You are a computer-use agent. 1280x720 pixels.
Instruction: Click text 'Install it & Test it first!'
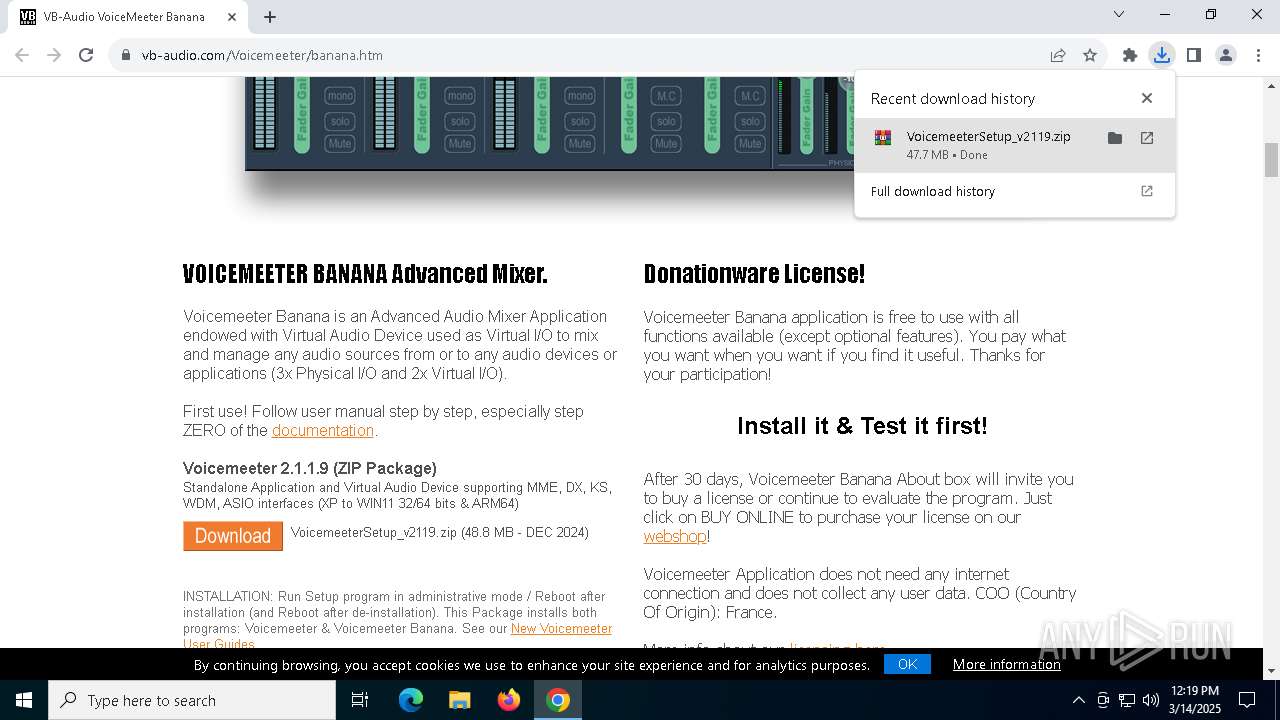pyautogui.click(x=862, y=426)
